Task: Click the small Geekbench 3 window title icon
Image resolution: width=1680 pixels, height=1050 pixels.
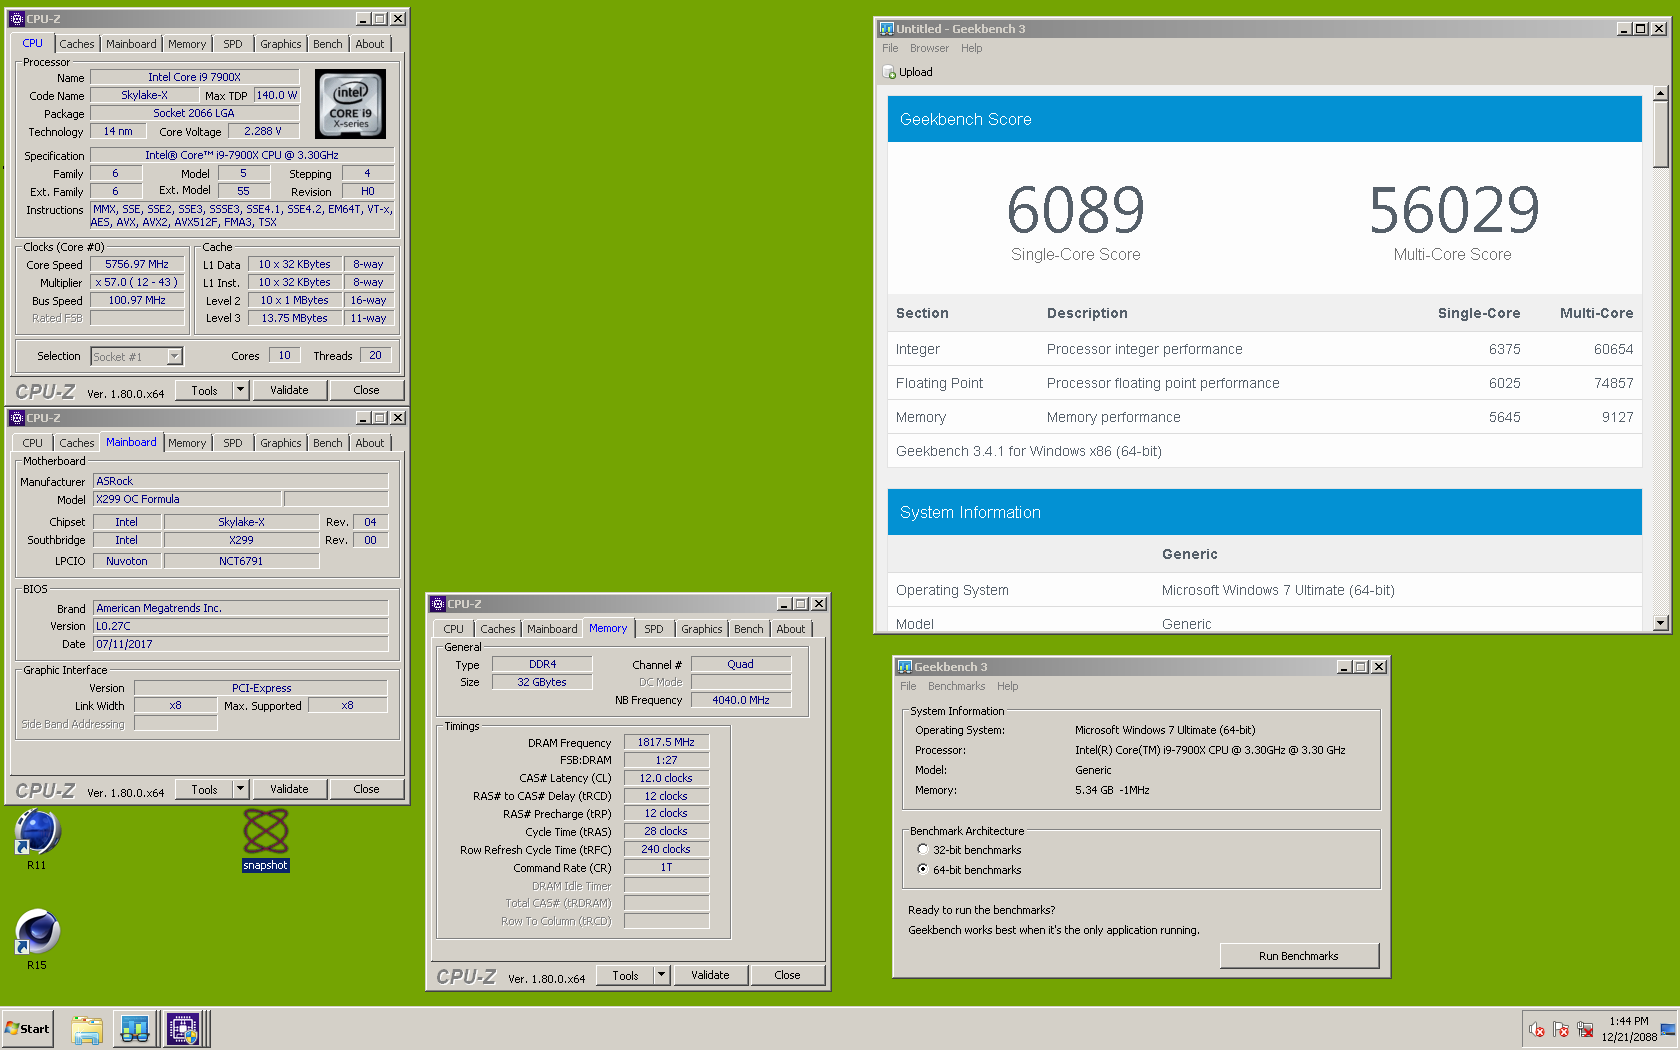Action: (904, 667)
